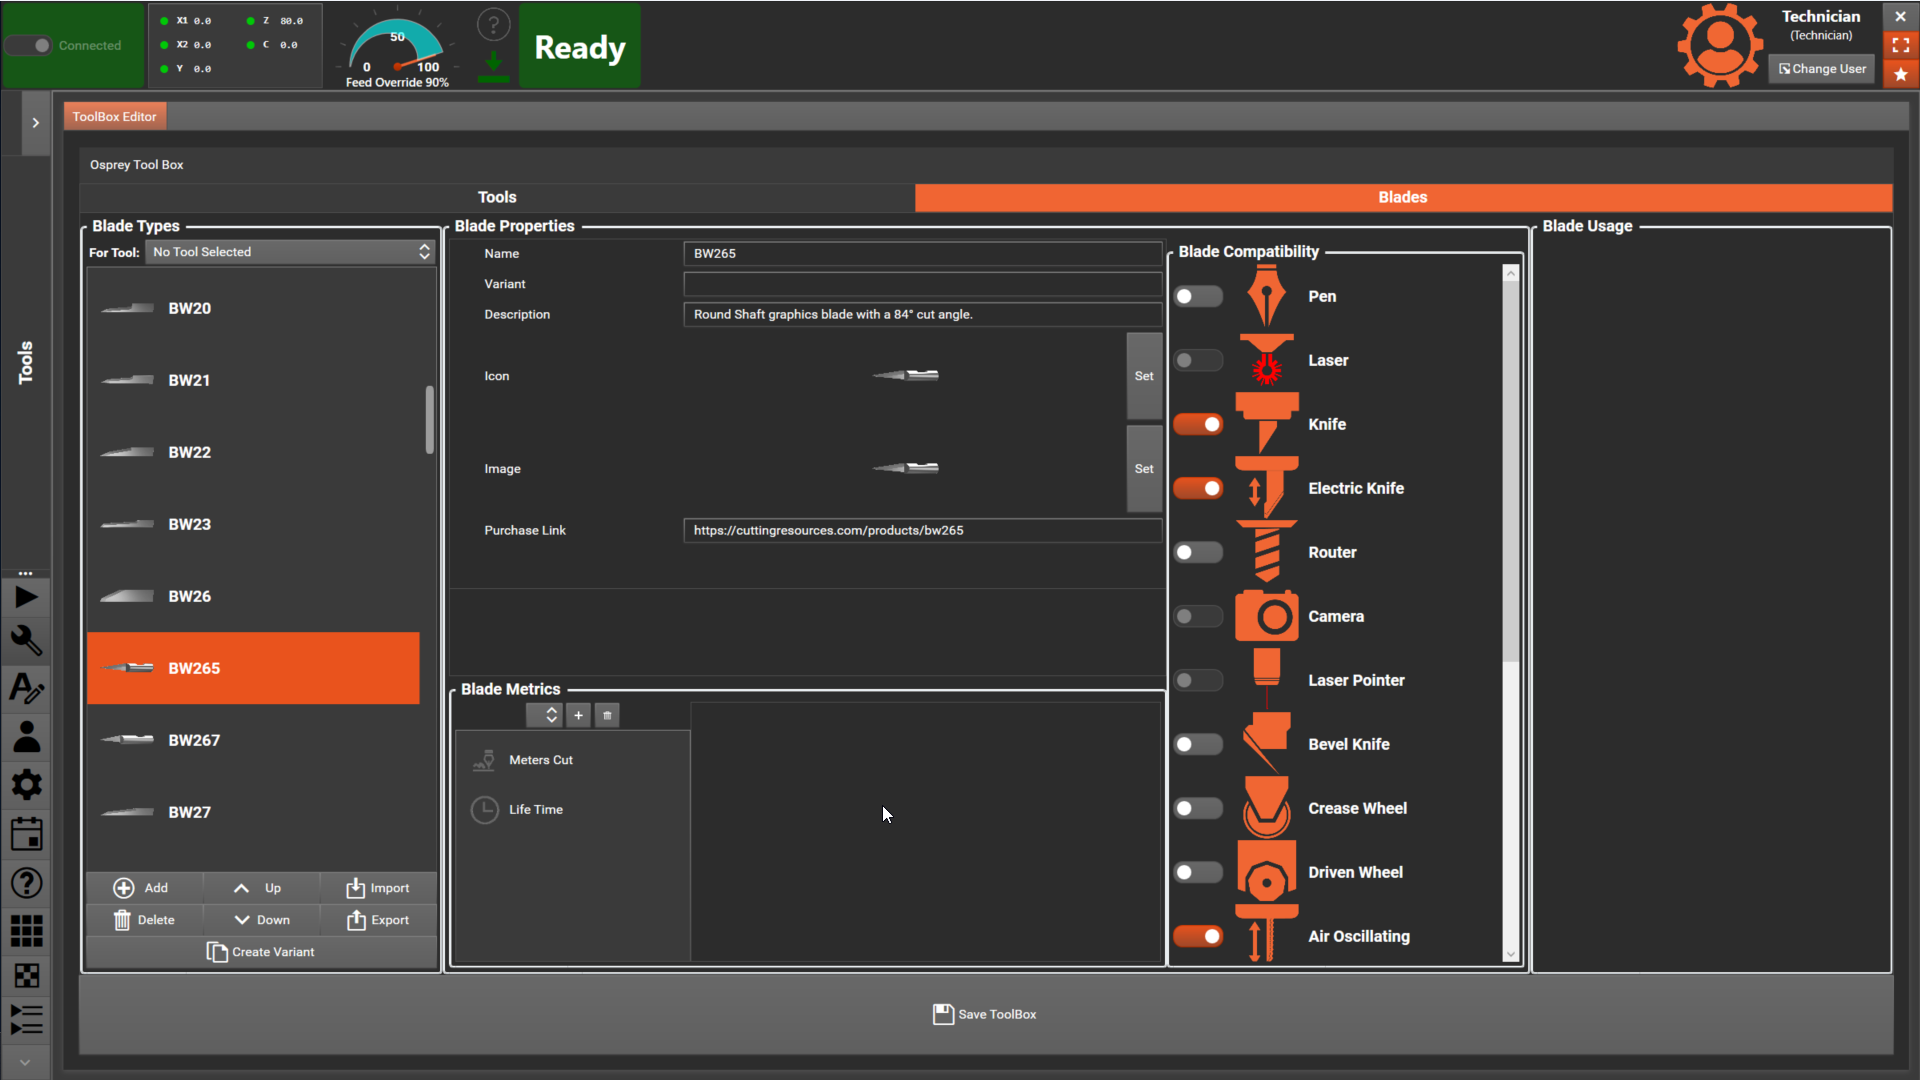Select the ToolBox Editor tab
This screenshot has width=1920, height=1080.
114,117
